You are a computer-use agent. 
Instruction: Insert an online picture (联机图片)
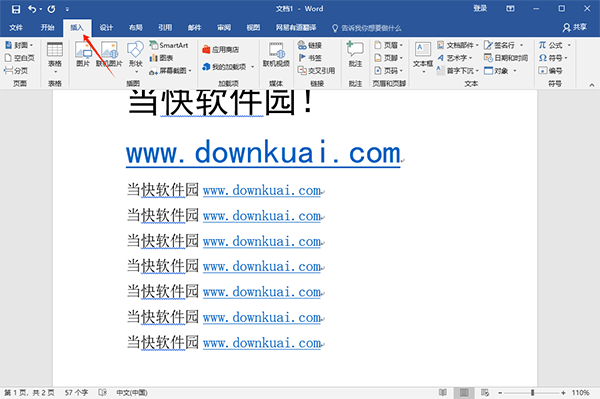[x=109, y=54]
